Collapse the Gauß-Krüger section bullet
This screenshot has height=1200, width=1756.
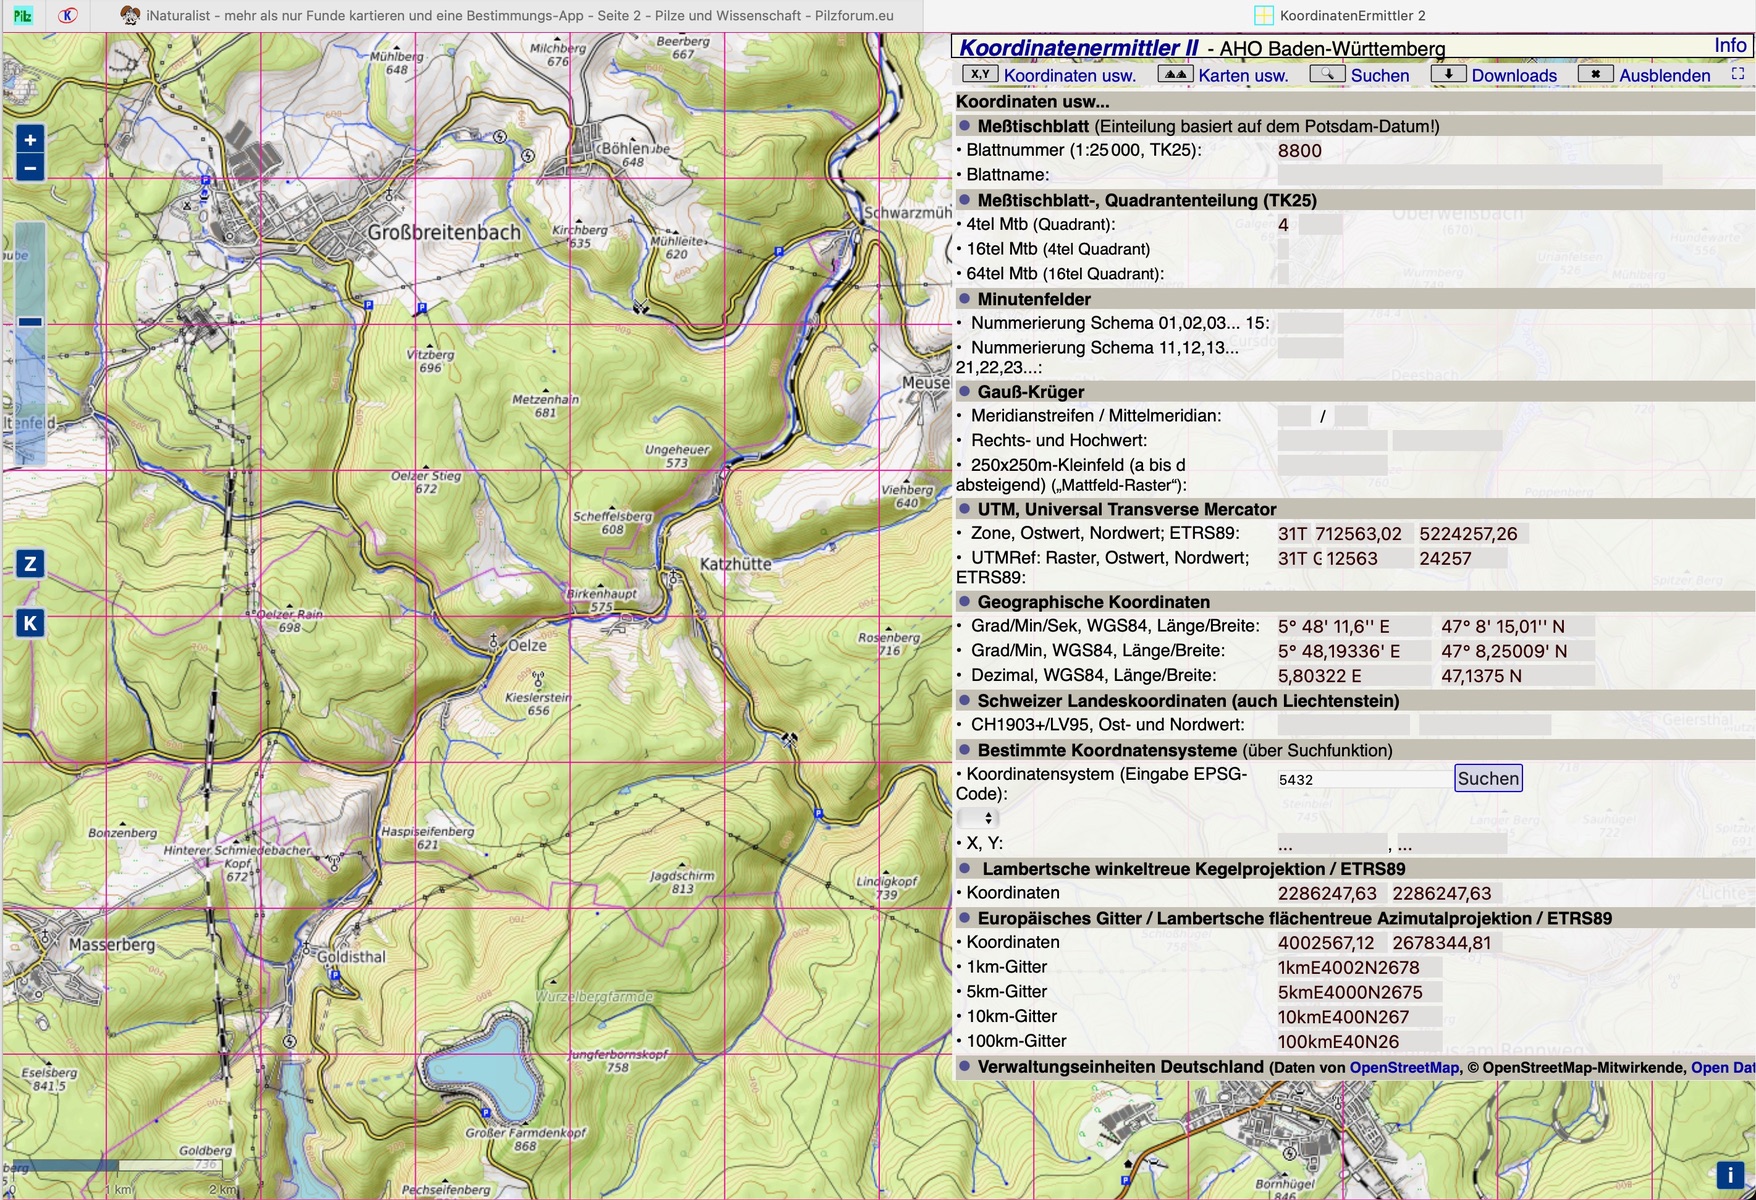click(965, 392)
